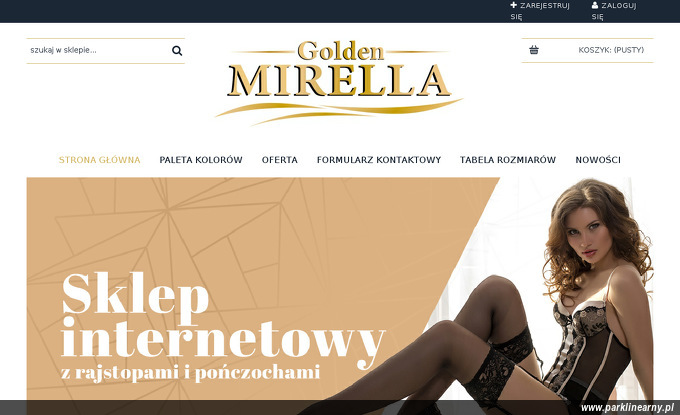Open the Strona główna menu item
The height and width of the screenshot is (415, 680).
pyautogui.click(x=100, y=160)
